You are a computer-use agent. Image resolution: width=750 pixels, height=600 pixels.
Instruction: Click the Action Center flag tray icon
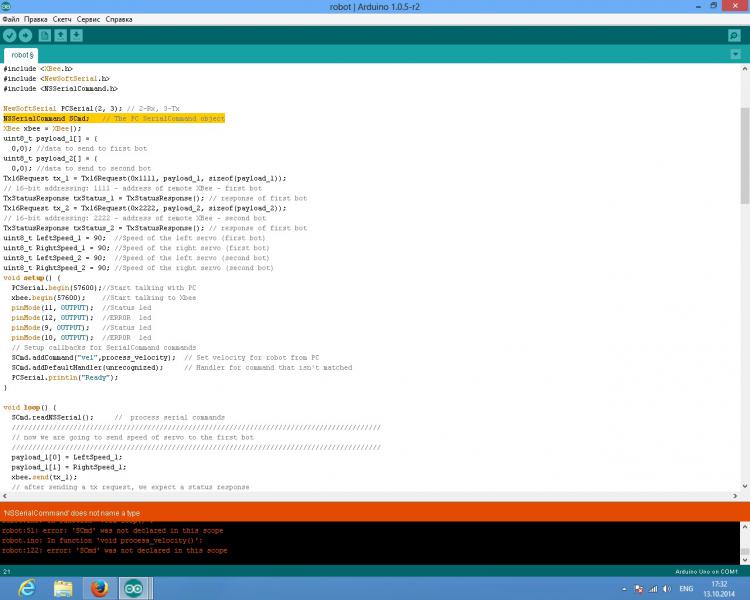639,589
